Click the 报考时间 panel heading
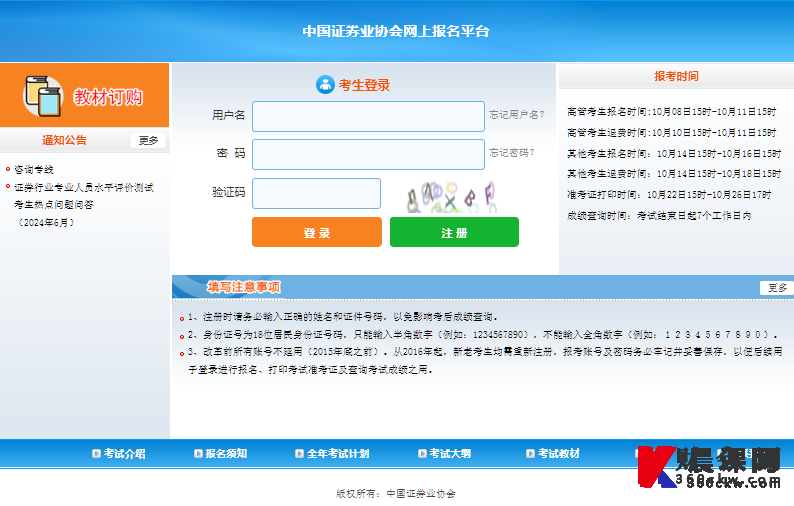This screenshot has height=506, width=794. pos(676,76)
